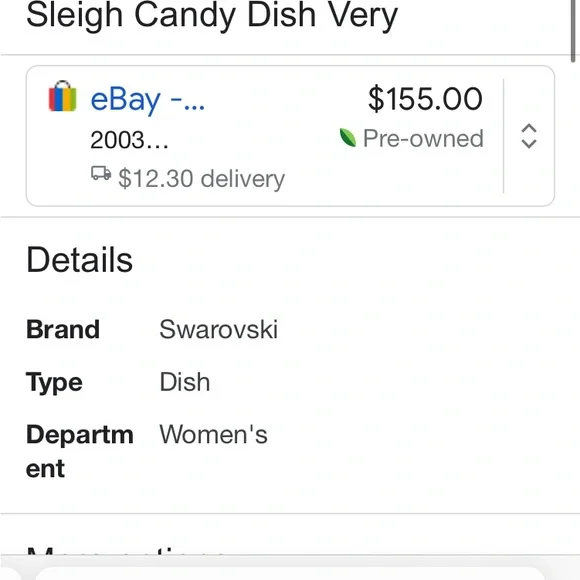The width and height of the screenshot is (580, 580).
Task: Select the Swarovski brand value
Action: [218, 329]
